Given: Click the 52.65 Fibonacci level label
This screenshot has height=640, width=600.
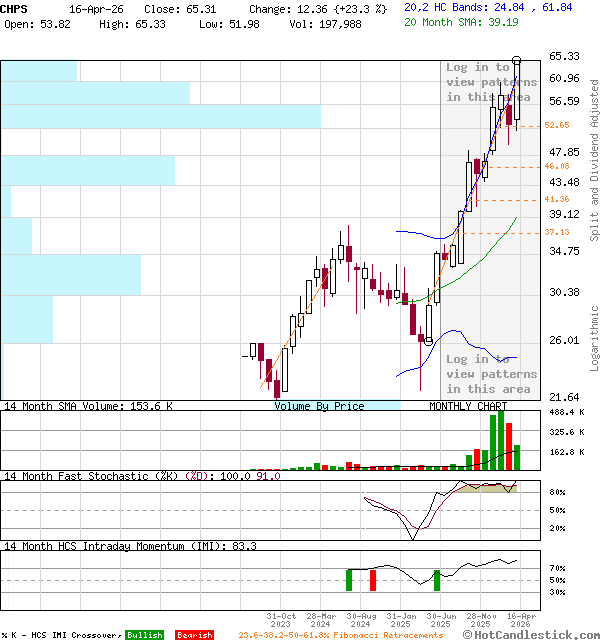Looking at the screenshot, I should click(557, 125).
